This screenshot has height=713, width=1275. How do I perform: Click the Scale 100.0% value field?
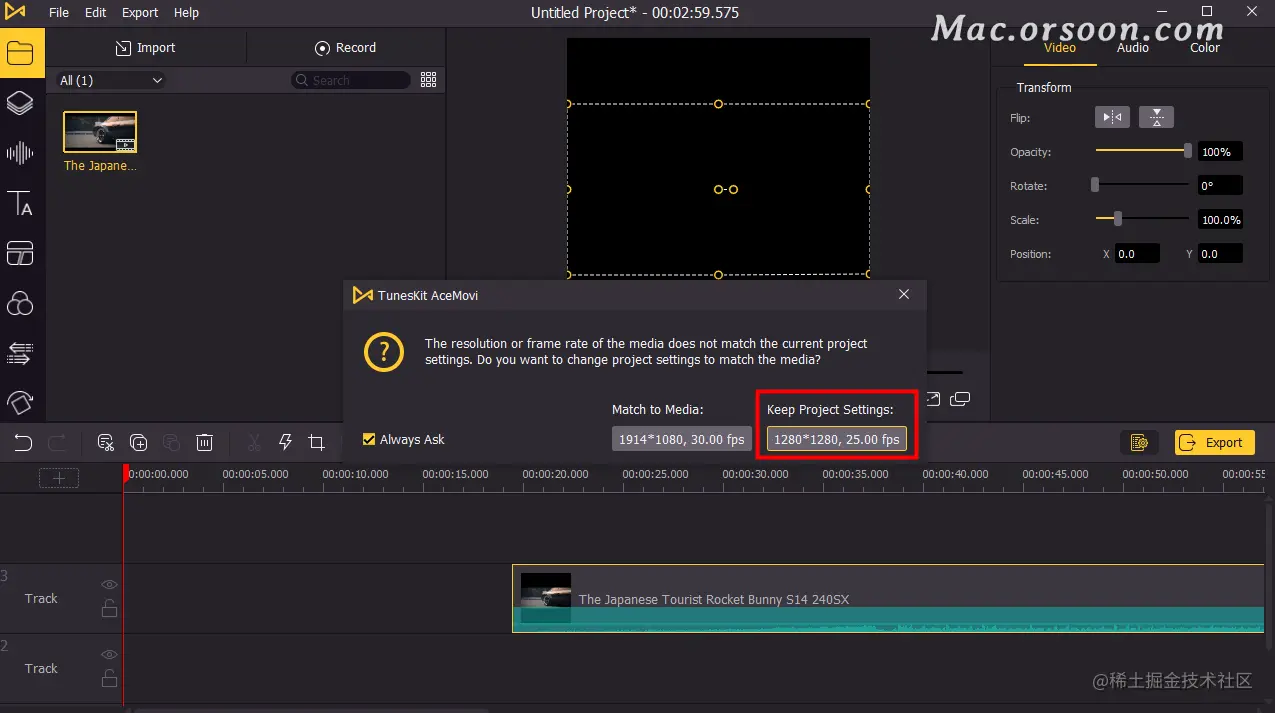pos(1220,220)
